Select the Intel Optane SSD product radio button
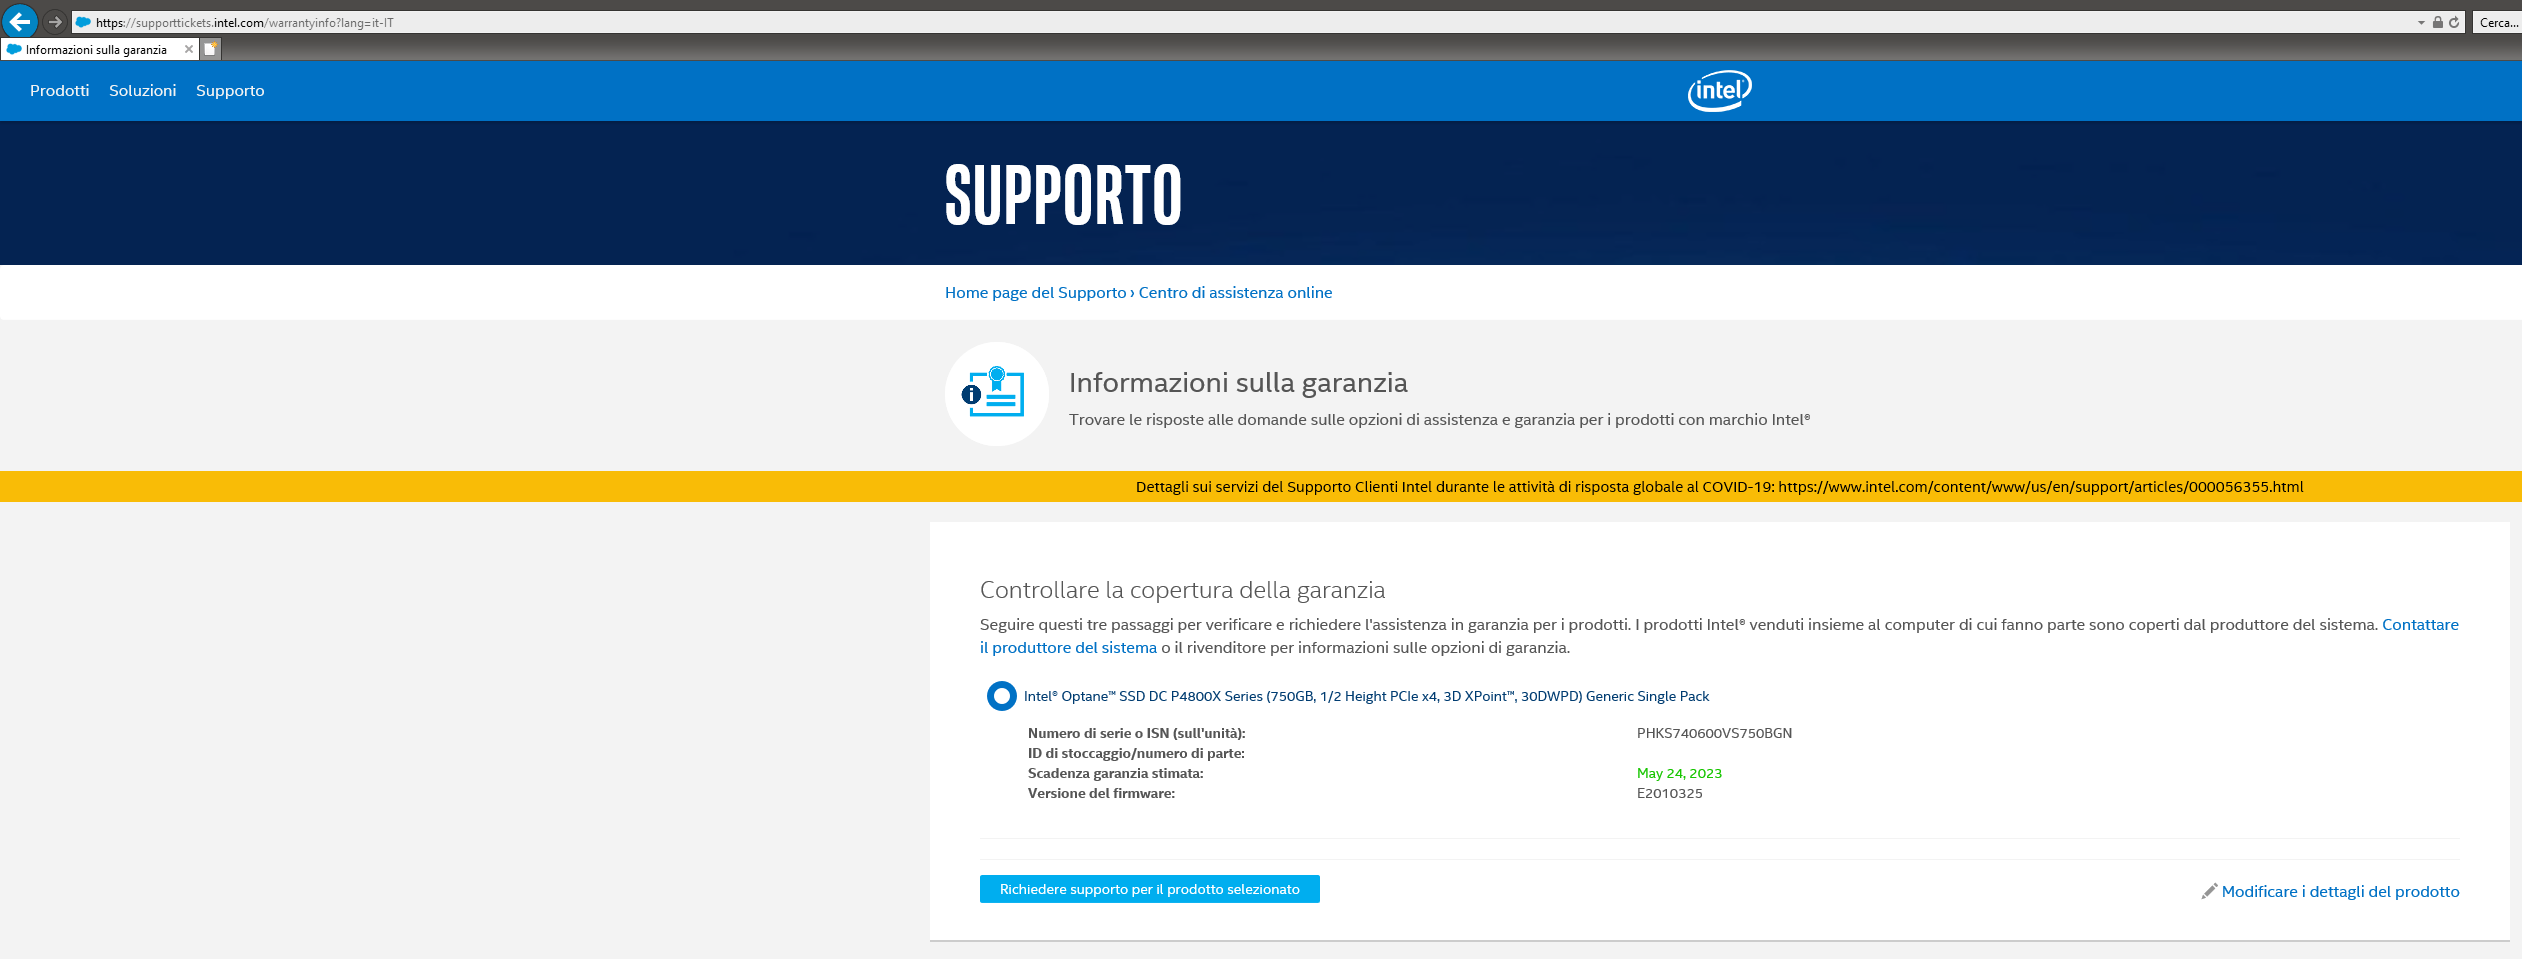The width and height of the screenshot is (2522, 959). tap(1001, 696)
